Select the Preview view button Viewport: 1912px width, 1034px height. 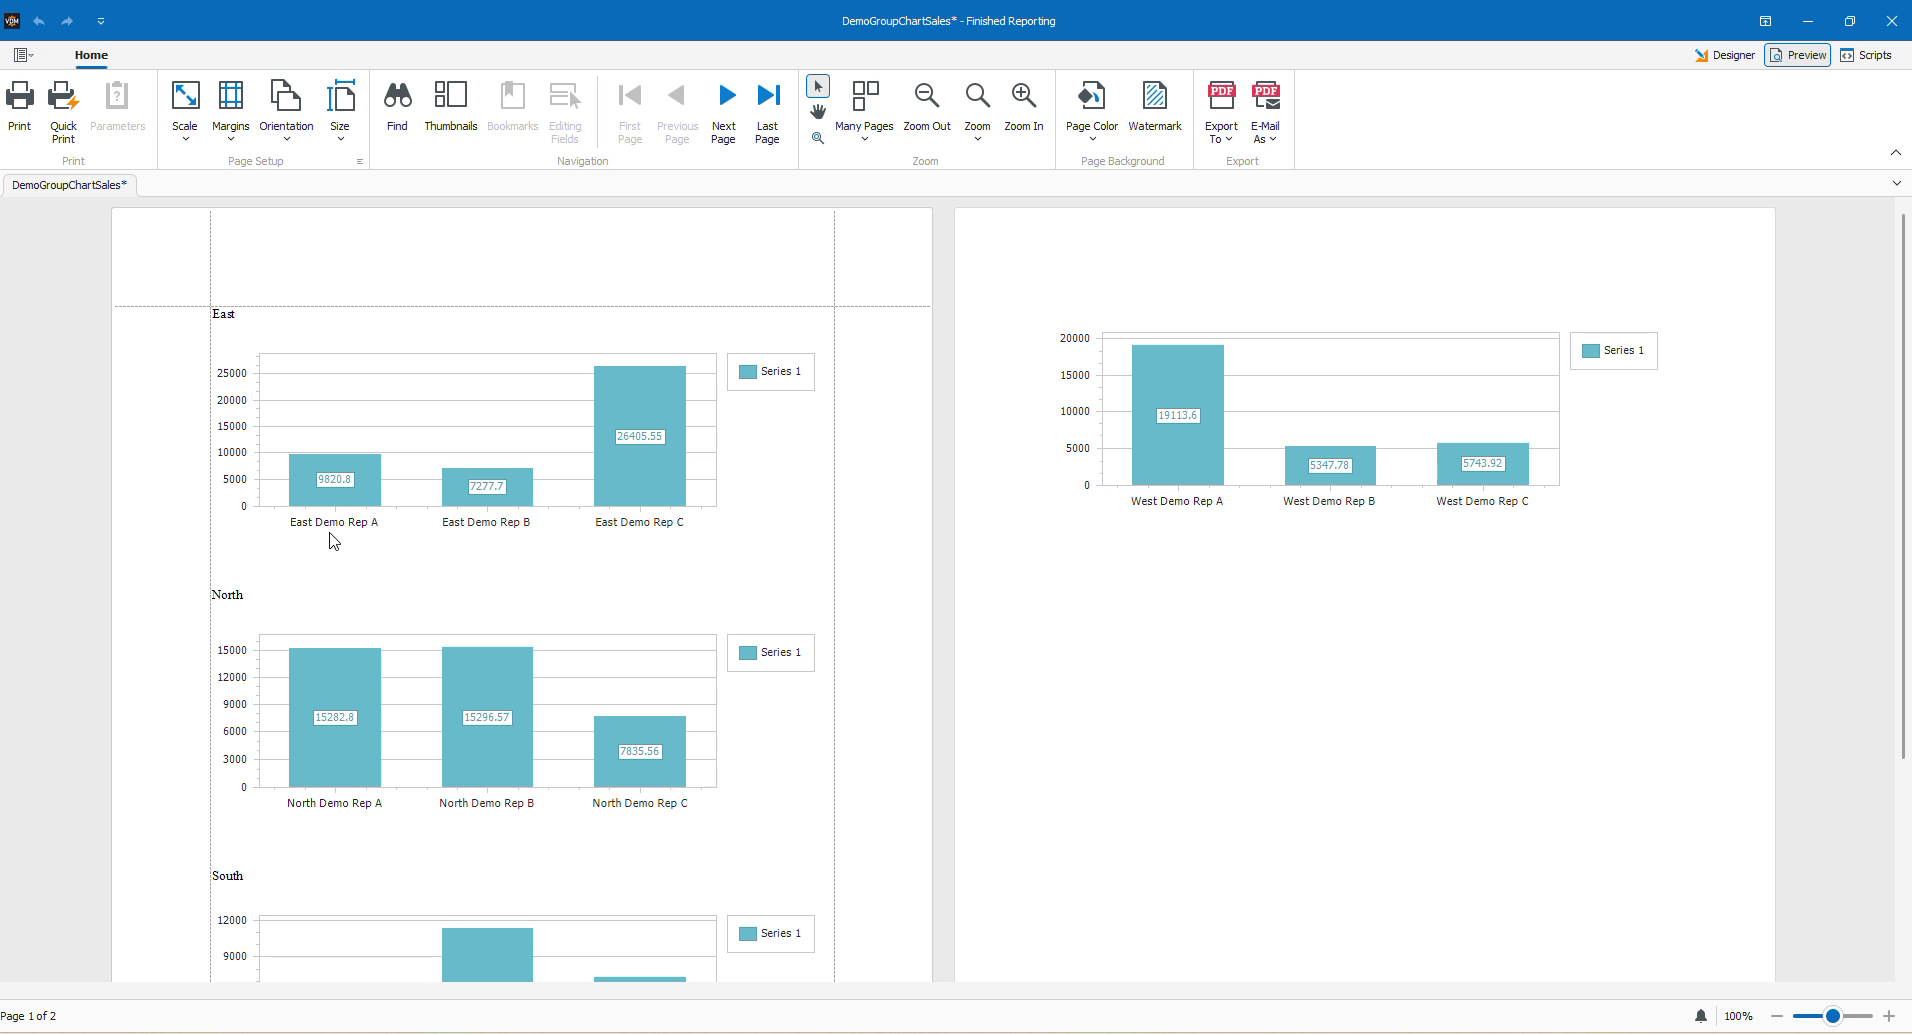tap(1798, 55)
